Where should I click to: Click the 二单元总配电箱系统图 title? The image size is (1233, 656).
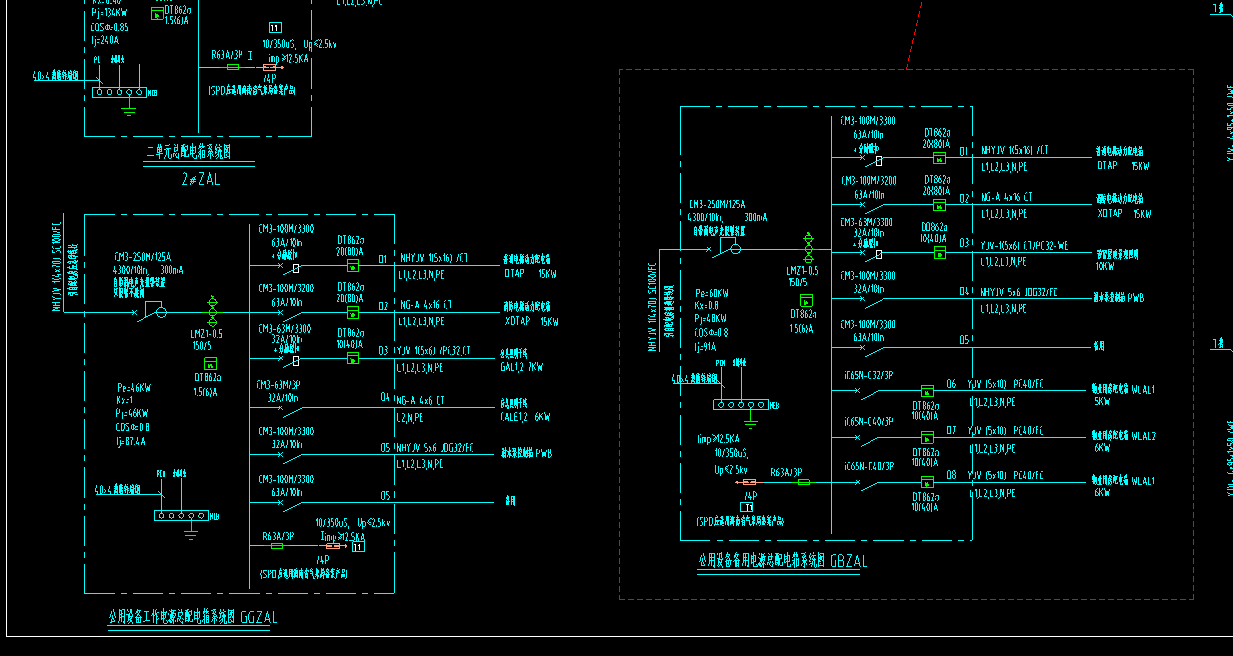pos(189,152)
